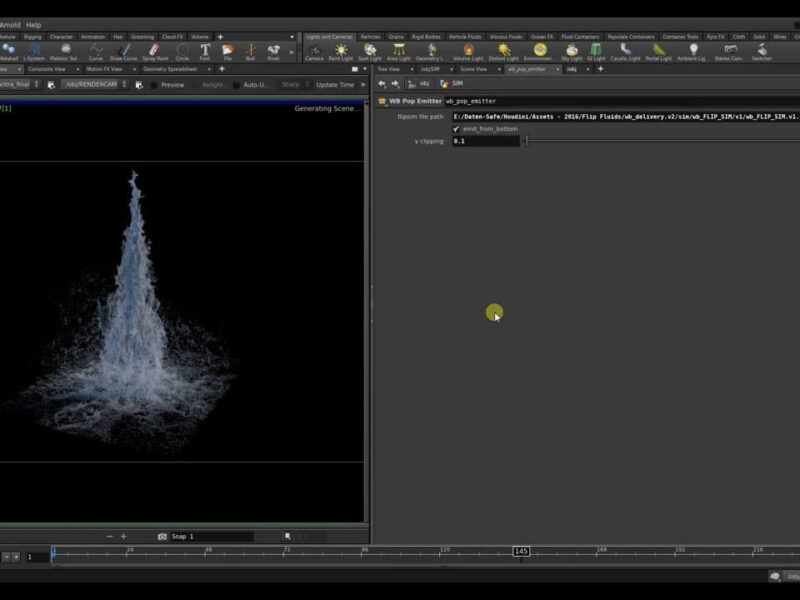800x600 pixels.
Task: Click the Update Time button
Action: (x=337, y=85)
